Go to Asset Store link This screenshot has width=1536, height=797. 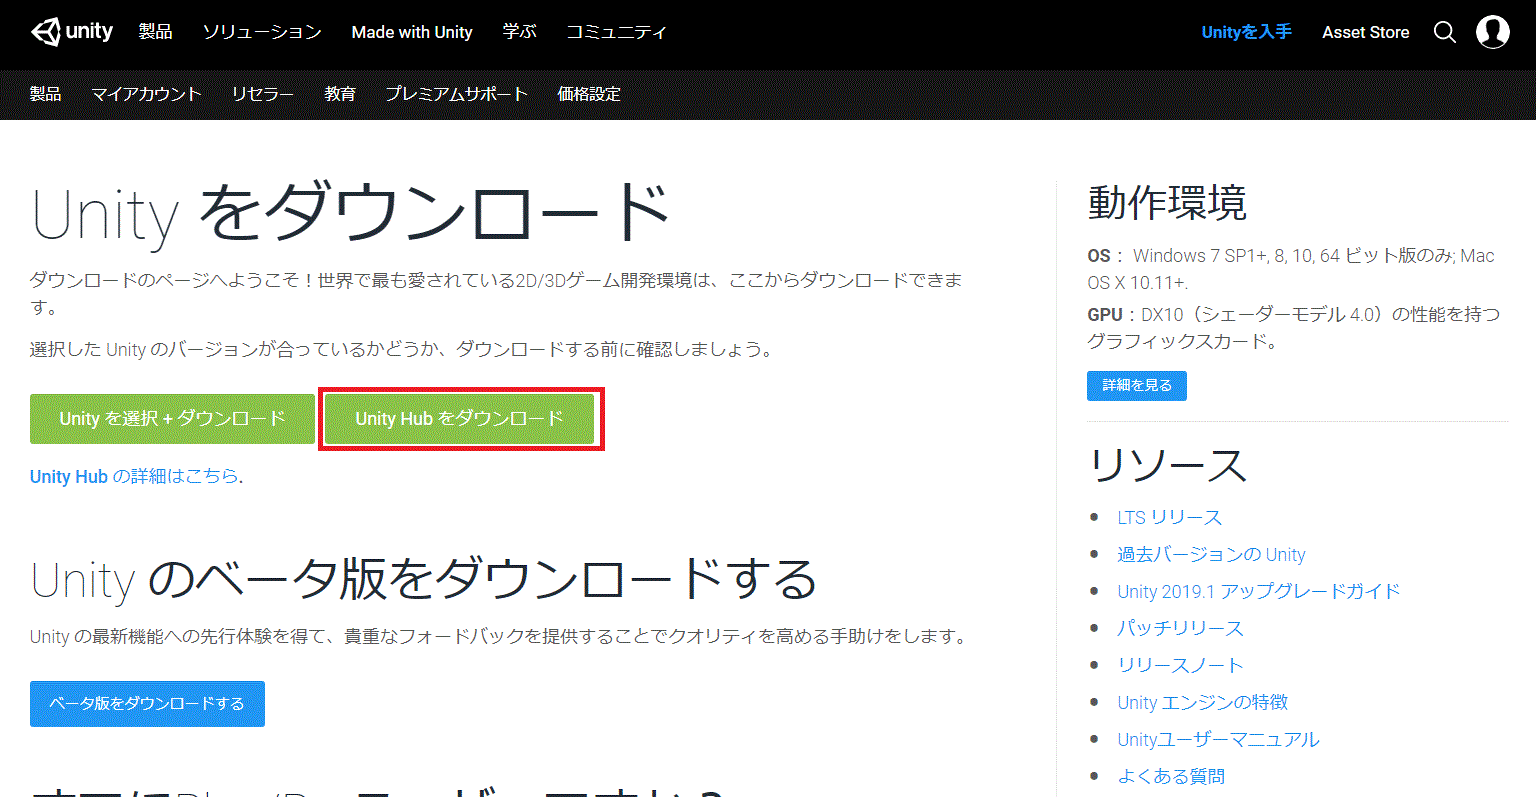[1365, 32]
